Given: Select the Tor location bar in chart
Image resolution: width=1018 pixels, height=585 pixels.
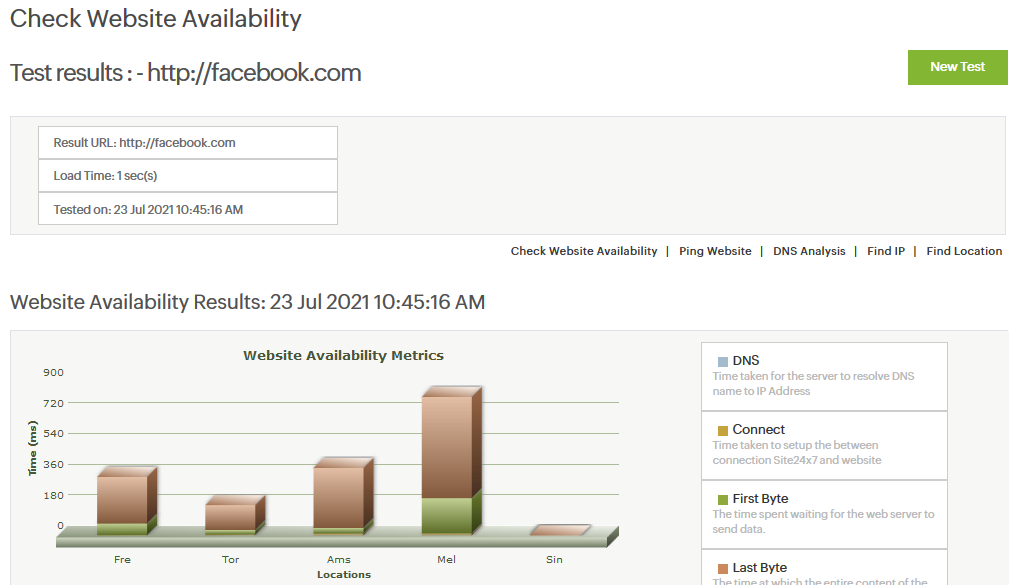Looking at the screenshot, I should coord(235,515).
